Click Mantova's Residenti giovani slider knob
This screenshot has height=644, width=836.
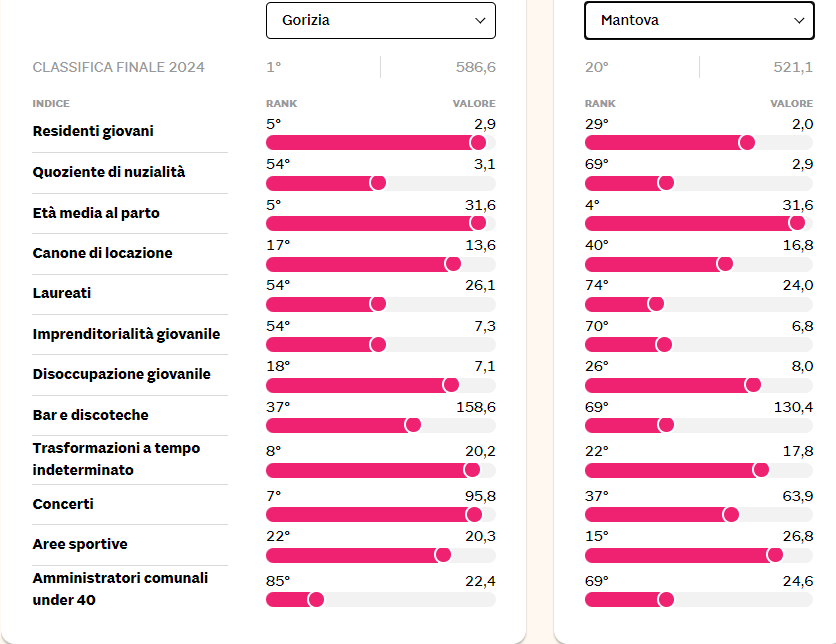pos(746,142)
